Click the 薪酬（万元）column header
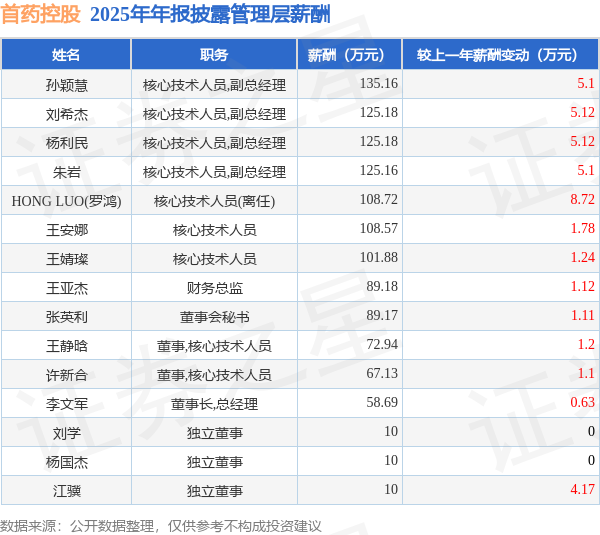 350,55
